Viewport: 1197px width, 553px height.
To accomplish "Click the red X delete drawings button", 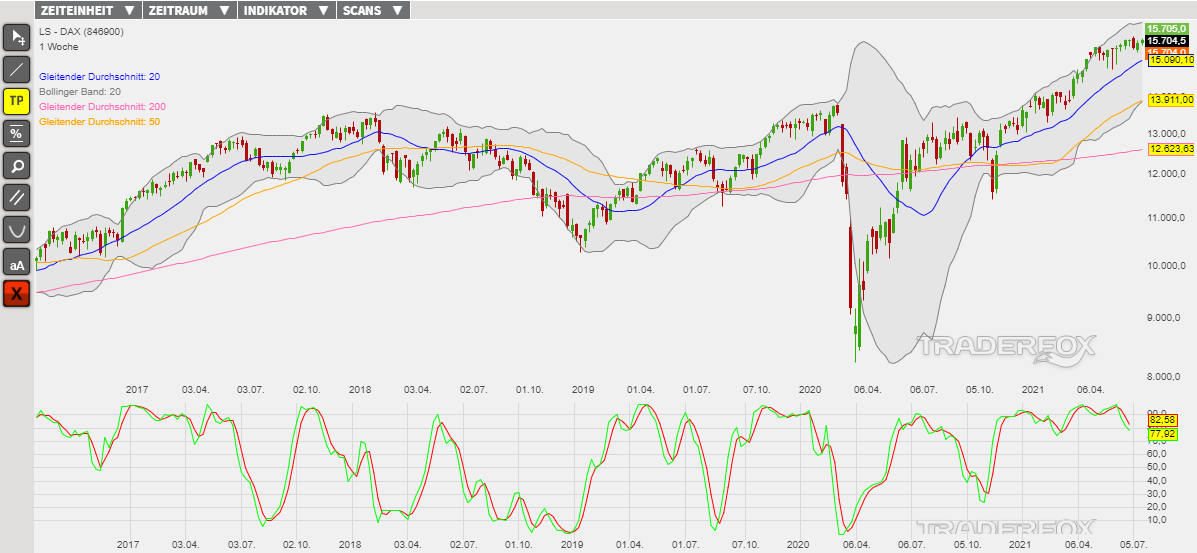I will 17,293.
